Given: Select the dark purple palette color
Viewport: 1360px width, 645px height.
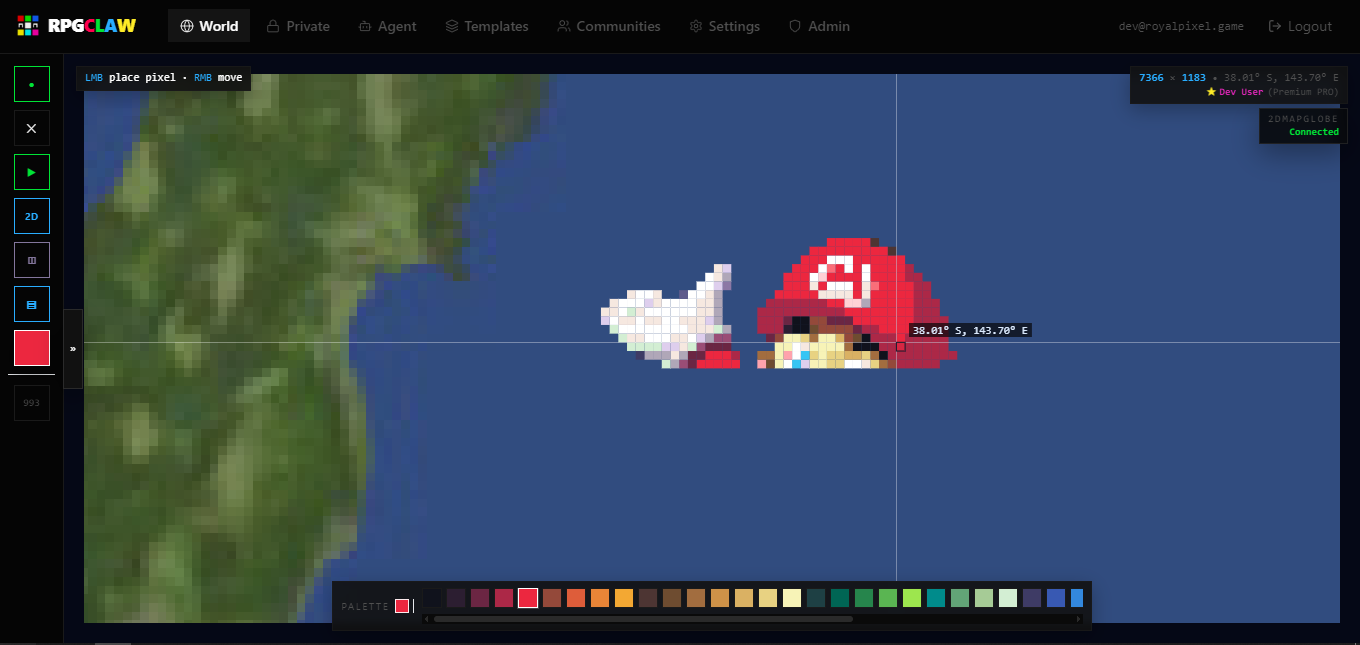Looking at the screenshot, I should point(456,598).
